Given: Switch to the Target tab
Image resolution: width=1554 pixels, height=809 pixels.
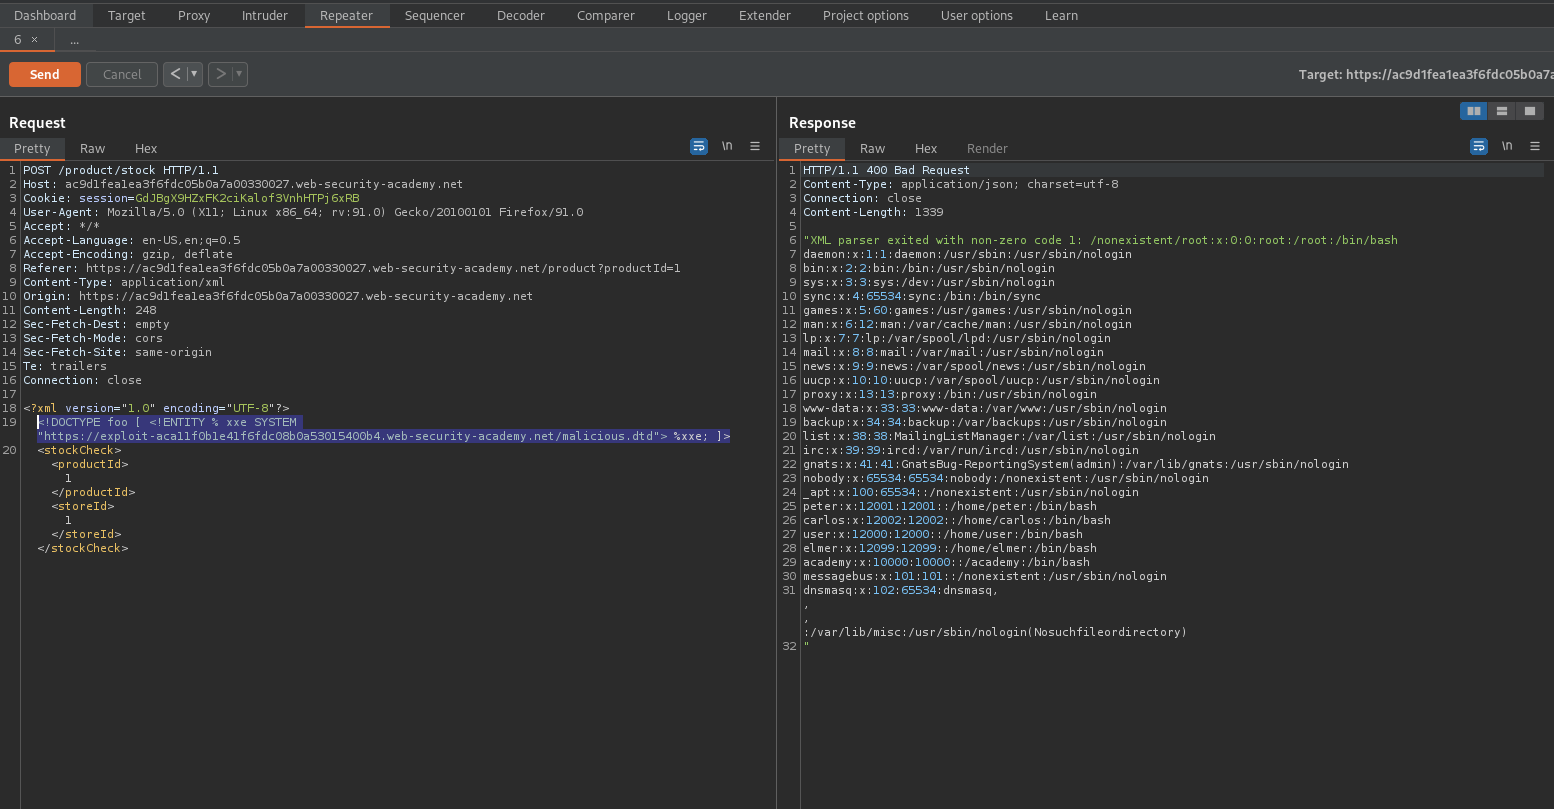Looking at the screenshot, I should pos(127,15).
